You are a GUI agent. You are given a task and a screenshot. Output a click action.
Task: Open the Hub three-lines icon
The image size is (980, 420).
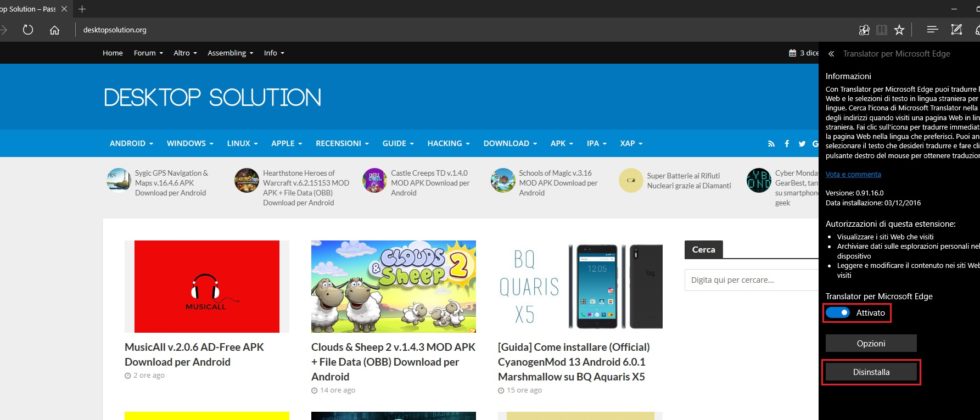[x=932, y=29]
